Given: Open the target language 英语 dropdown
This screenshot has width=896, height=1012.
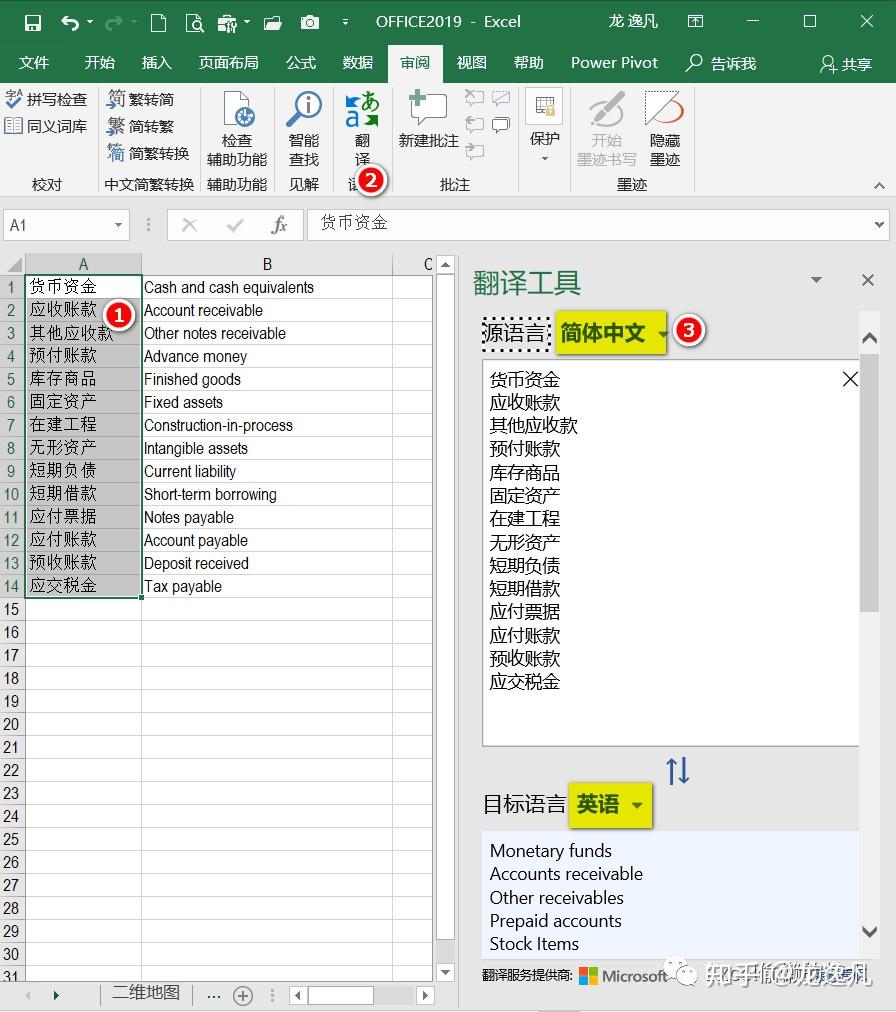Looking at the screenshot, I should click(610, 805).
